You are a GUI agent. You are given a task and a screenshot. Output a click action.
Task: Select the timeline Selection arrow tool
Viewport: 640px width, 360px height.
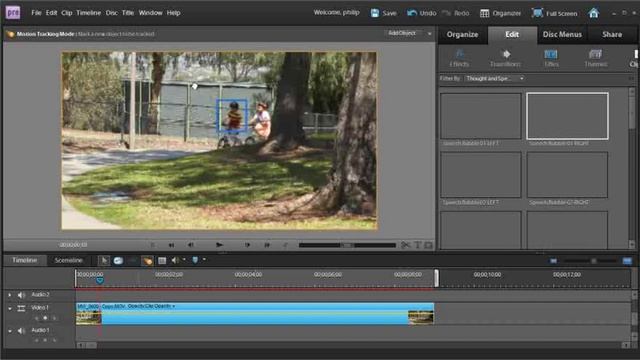point(104,260)
